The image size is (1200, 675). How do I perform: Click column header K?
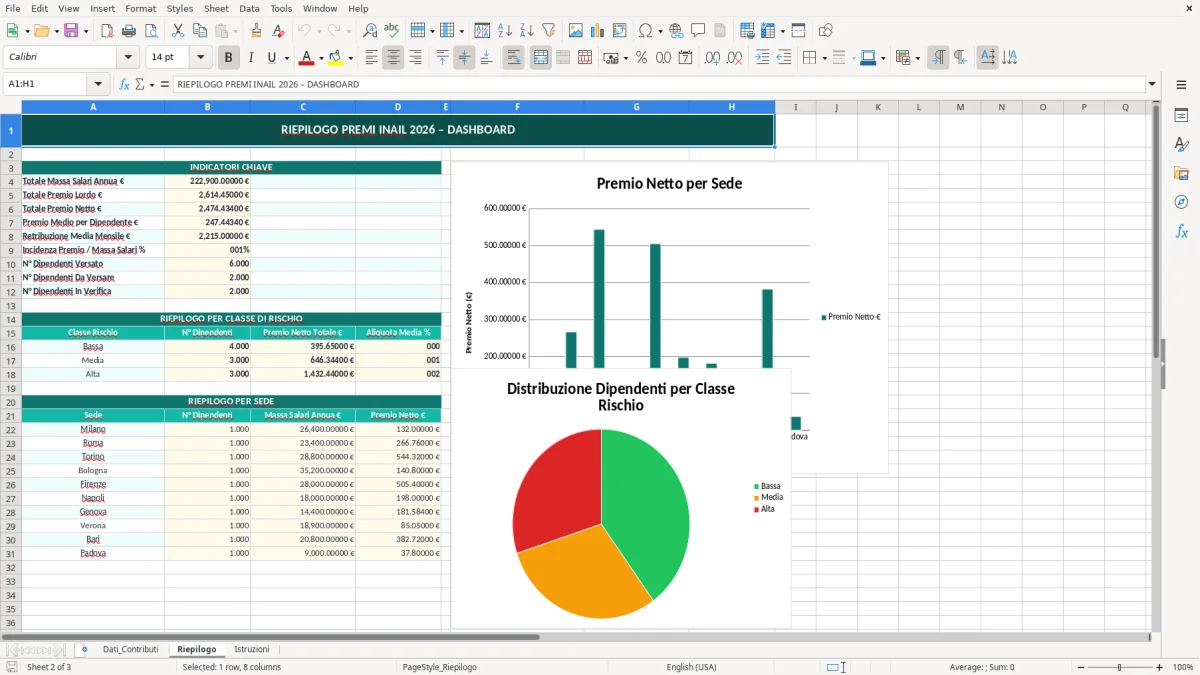pos(878,107)
